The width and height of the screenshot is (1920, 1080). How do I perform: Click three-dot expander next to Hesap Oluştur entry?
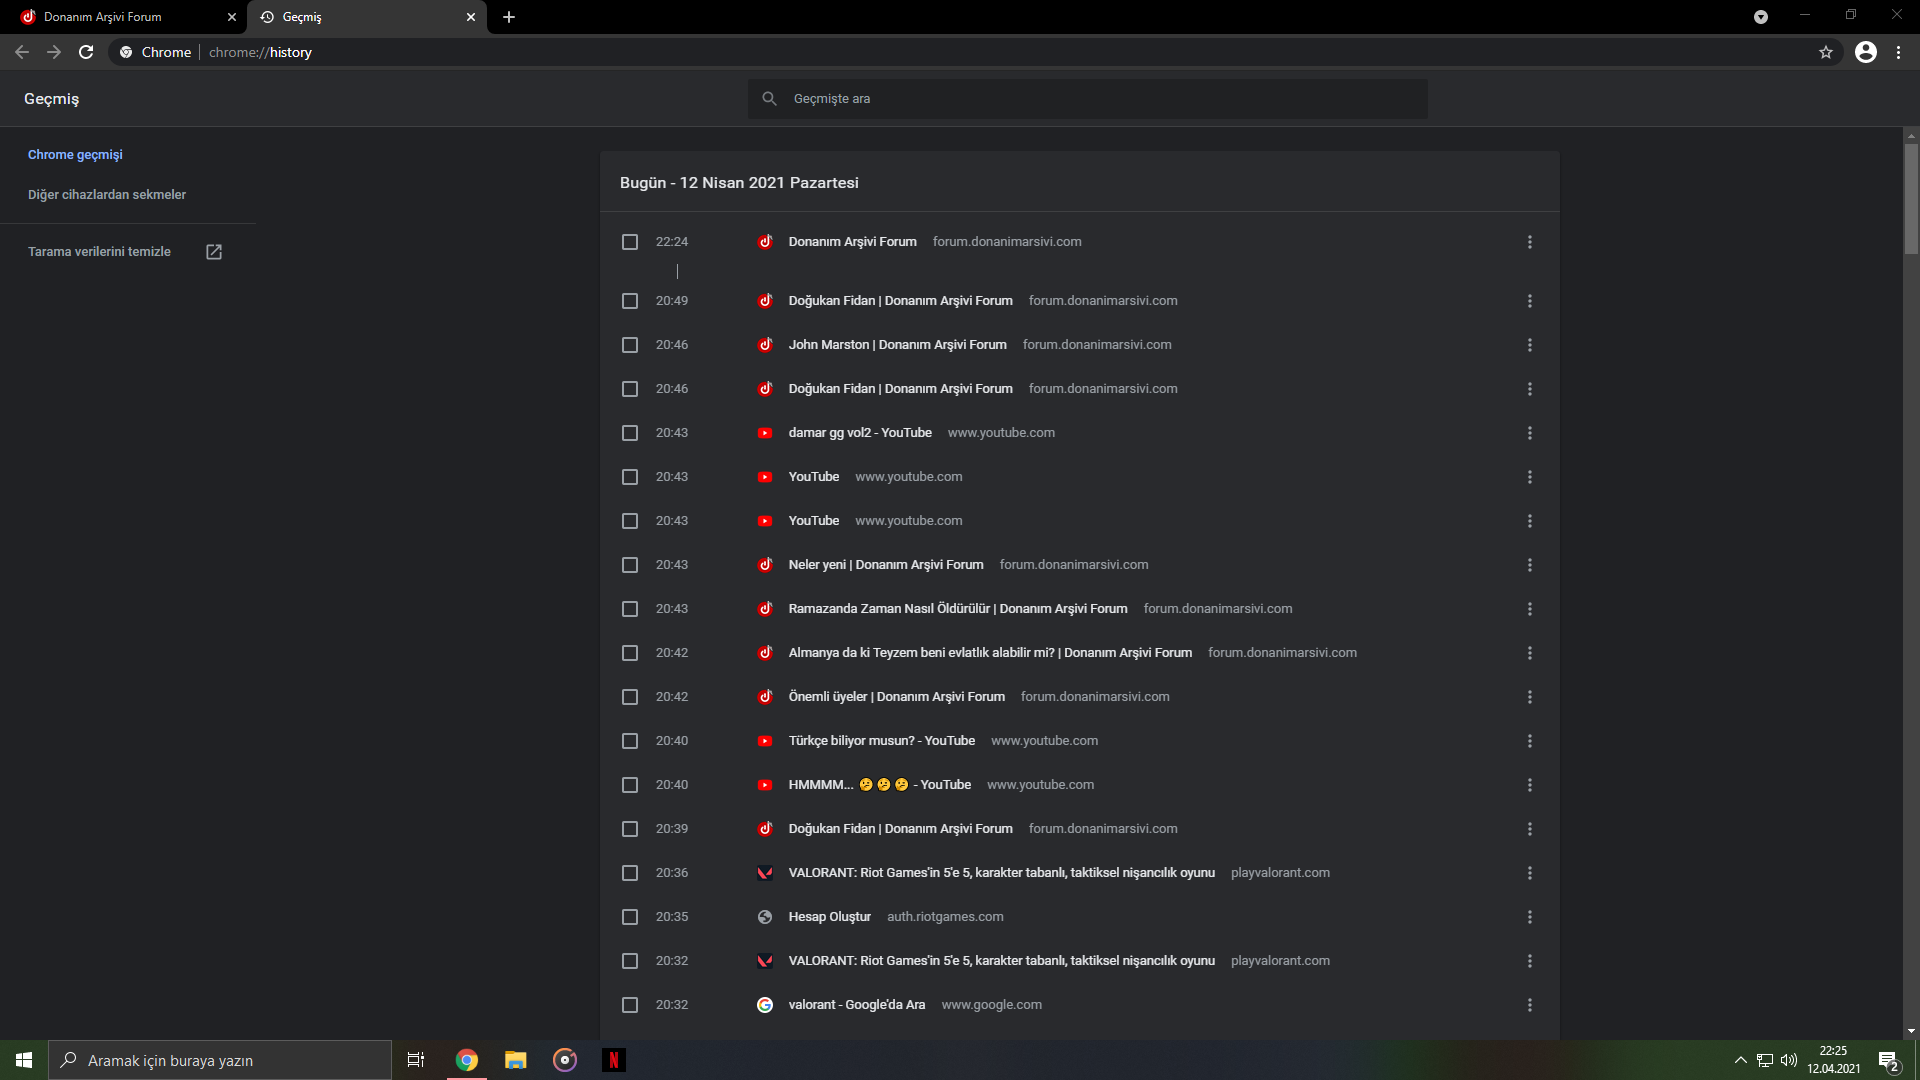[x=1530, y=916]
